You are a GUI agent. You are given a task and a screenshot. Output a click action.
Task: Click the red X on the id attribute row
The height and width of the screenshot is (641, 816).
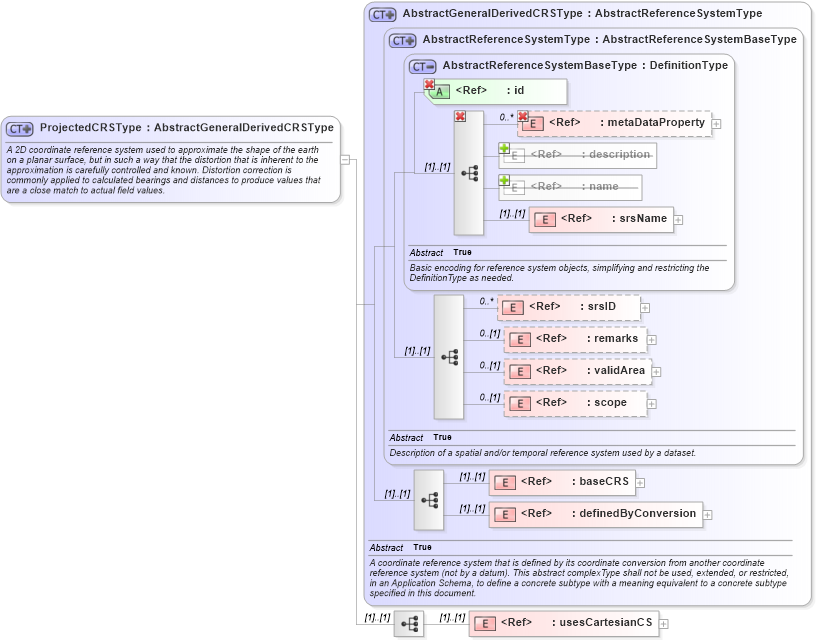coord(429,84)
